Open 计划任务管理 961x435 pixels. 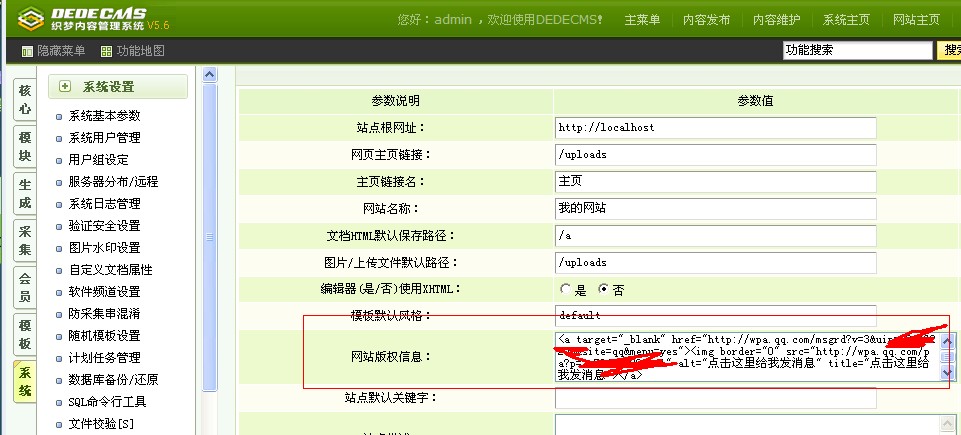(x=104, y=358)
